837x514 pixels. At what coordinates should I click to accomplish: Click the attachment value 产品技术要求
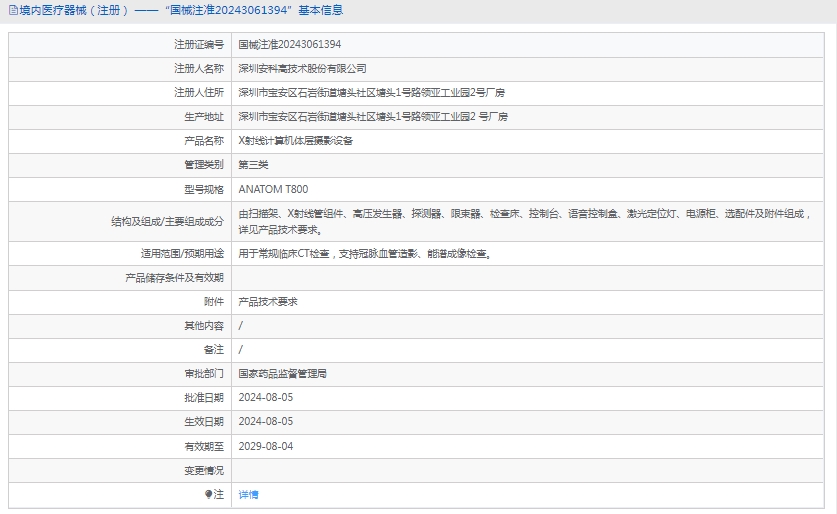coord(268,301)
